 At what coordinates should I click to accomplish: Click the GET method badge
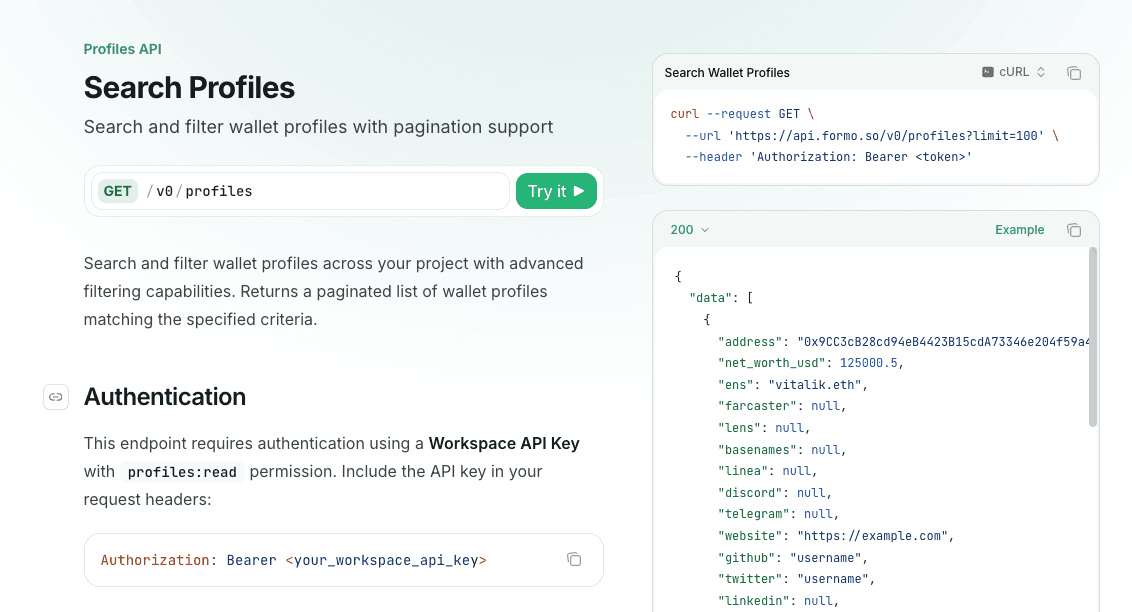click(x=118, y=191)
